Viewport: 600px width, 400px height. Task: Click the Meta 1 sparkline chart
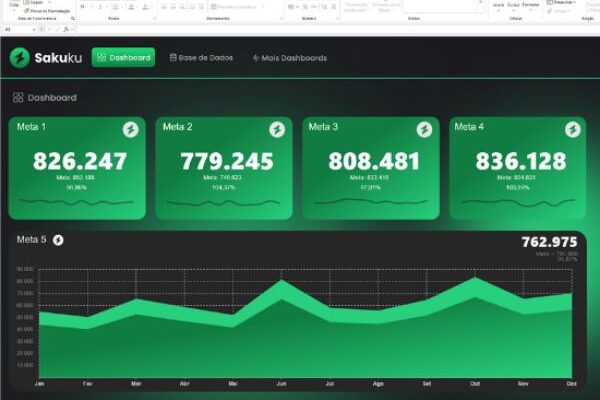click(x=77, y=202)
